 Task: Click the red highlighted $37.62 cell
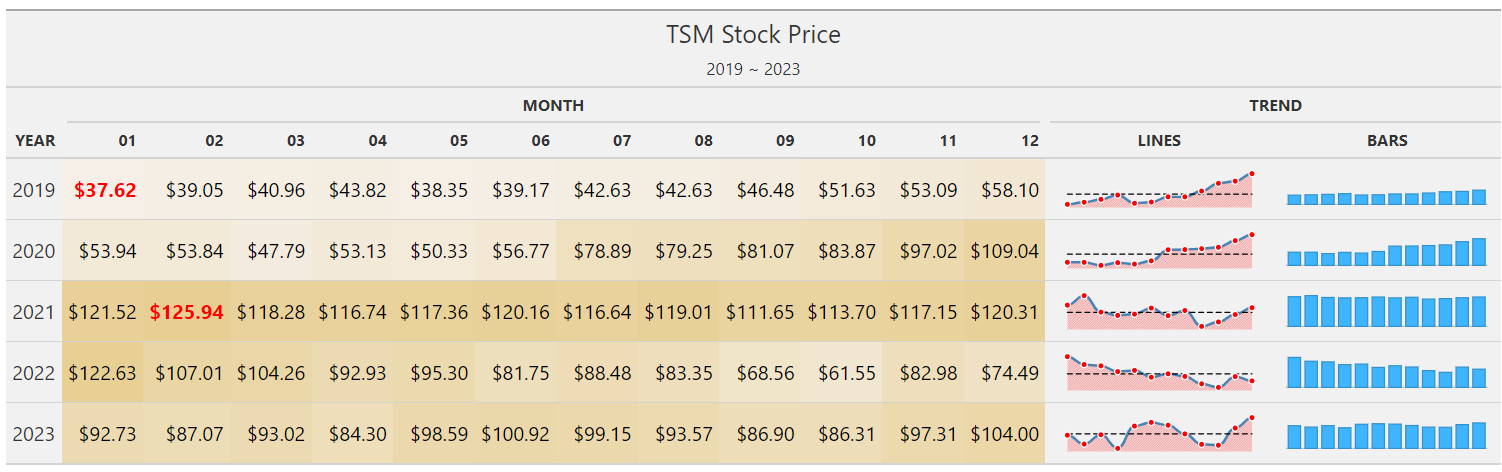(x=105, y=190)
